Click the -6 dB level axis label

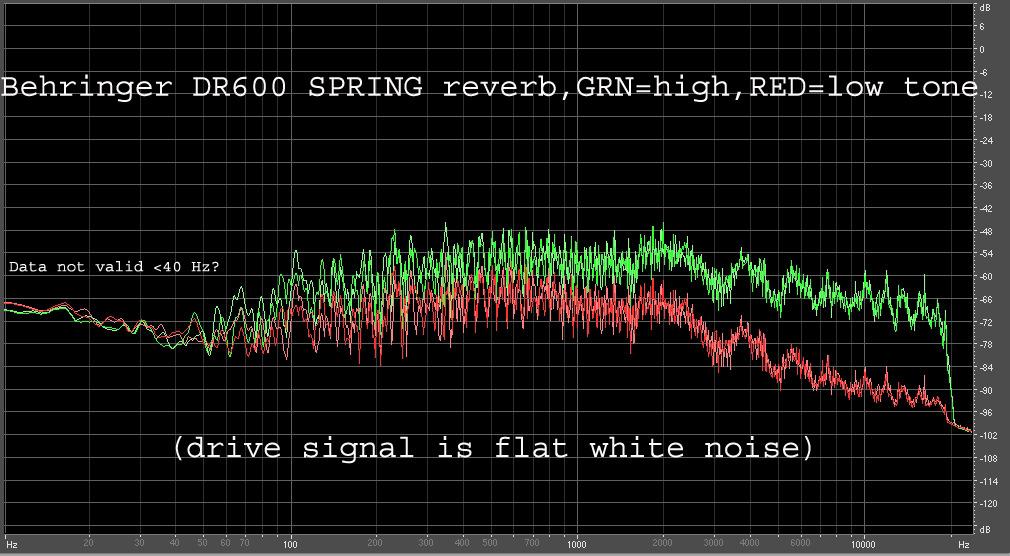pos(984,72)
